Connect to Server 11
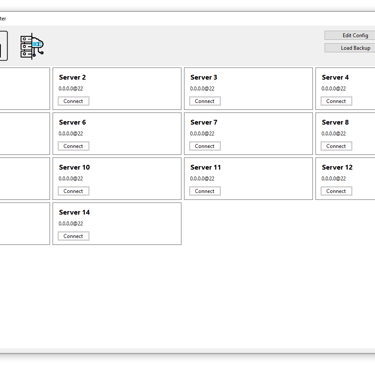This screenshot has width=375, height=366. coord(205,191)
